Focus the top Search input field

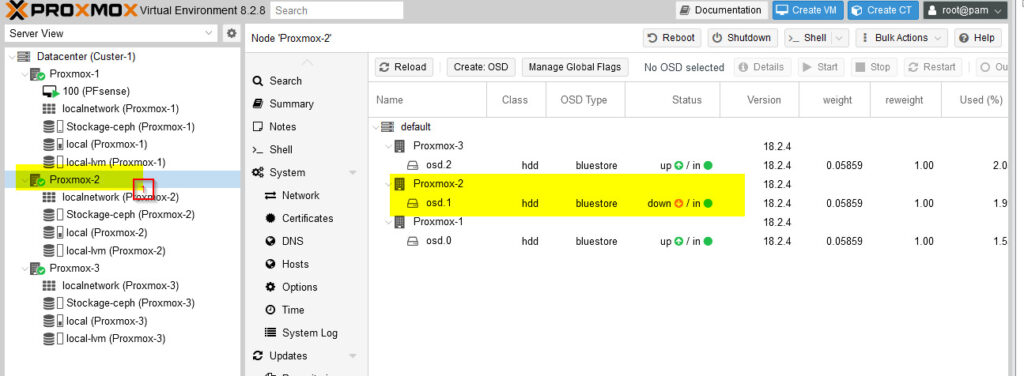coord(337,10)
